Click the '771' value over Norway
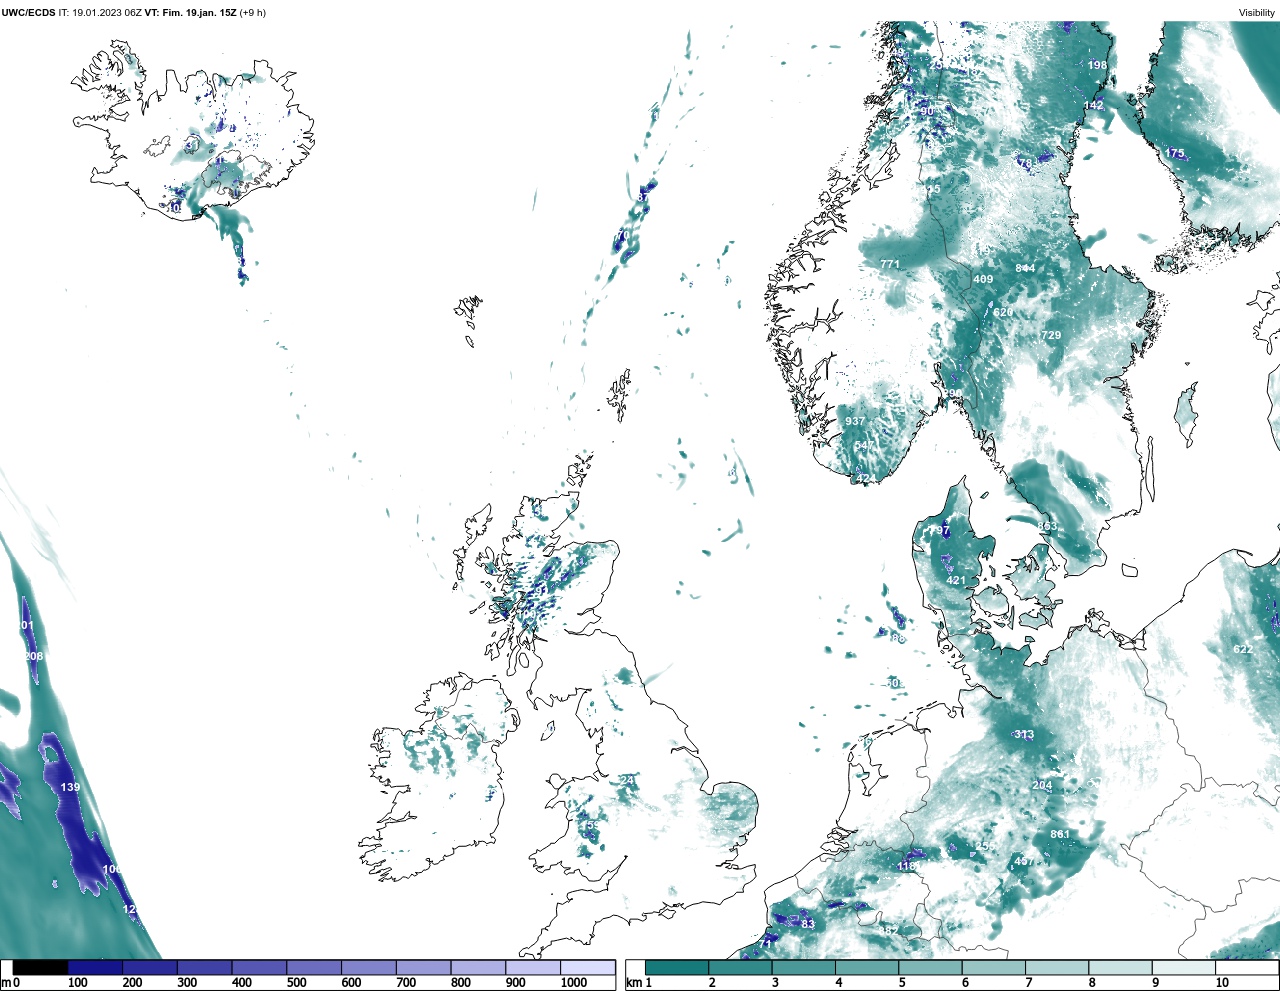 click(890, 264)
